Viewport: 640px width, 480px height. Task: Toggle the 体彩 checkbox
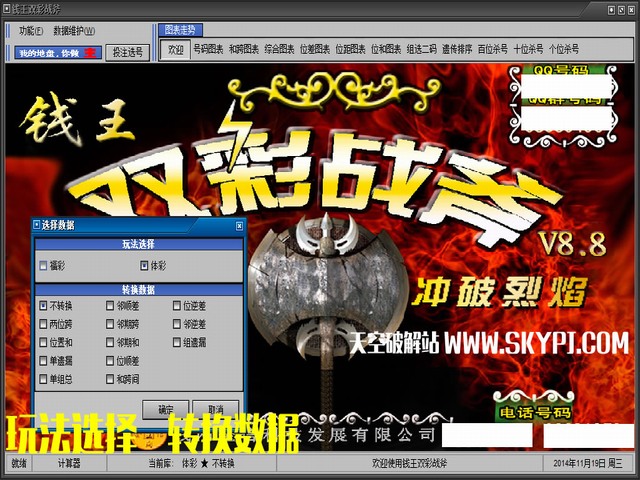tap(144, 266)
